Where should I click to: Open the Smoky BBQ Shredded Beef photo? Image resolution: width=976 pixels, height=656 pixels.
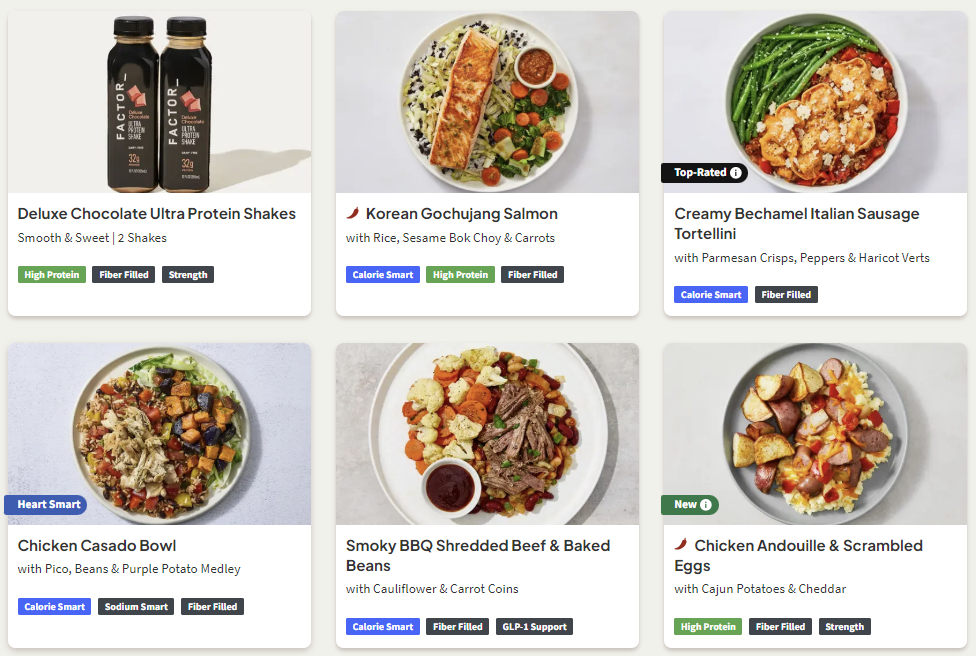(487, 434)
